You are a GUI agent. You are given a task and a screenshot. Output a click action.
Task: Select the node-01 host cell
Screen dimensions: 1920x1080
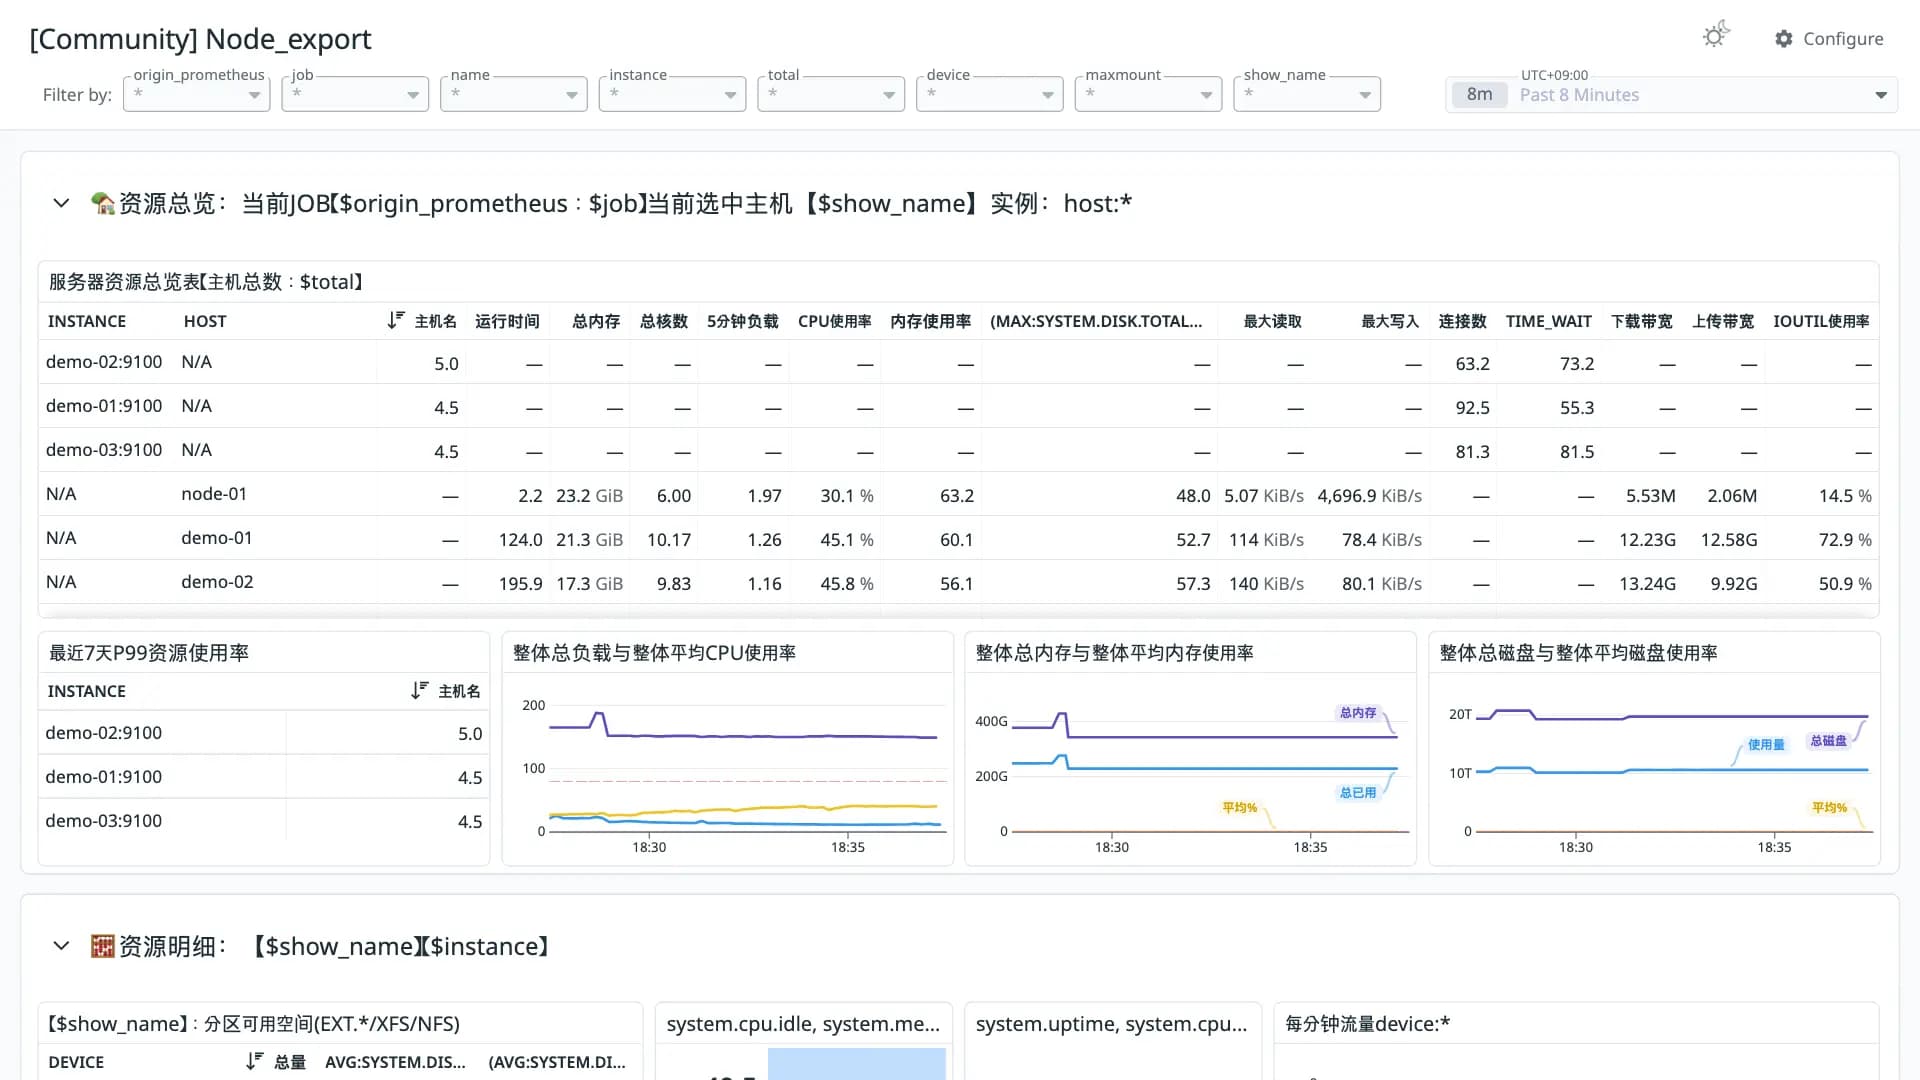214,494
